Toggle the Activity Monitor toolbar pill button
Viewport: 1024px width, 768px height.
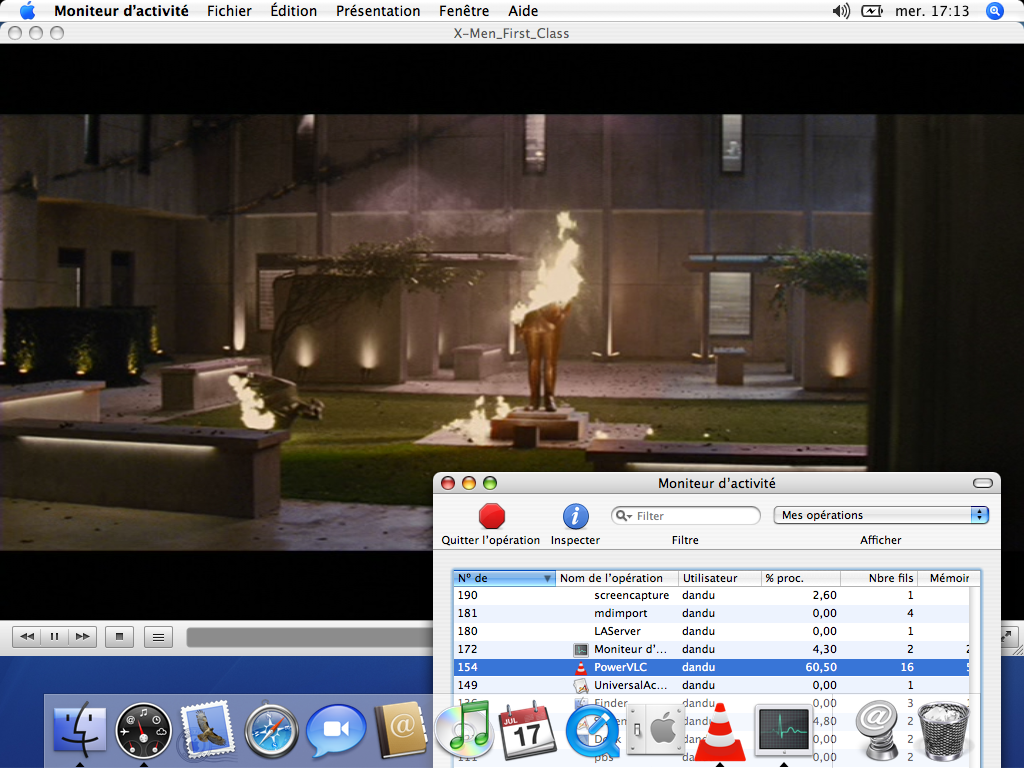[982, 483]
